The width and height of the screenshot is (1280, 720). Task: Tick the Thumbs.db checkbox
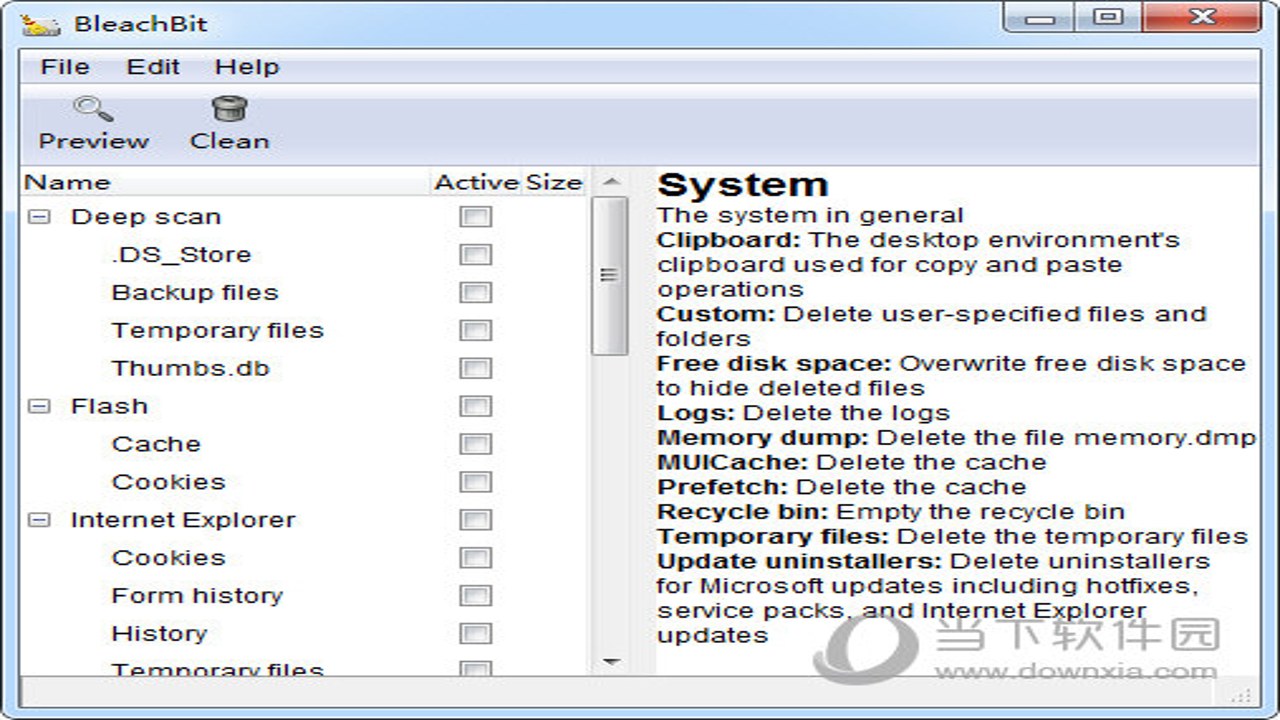(476, 369)
